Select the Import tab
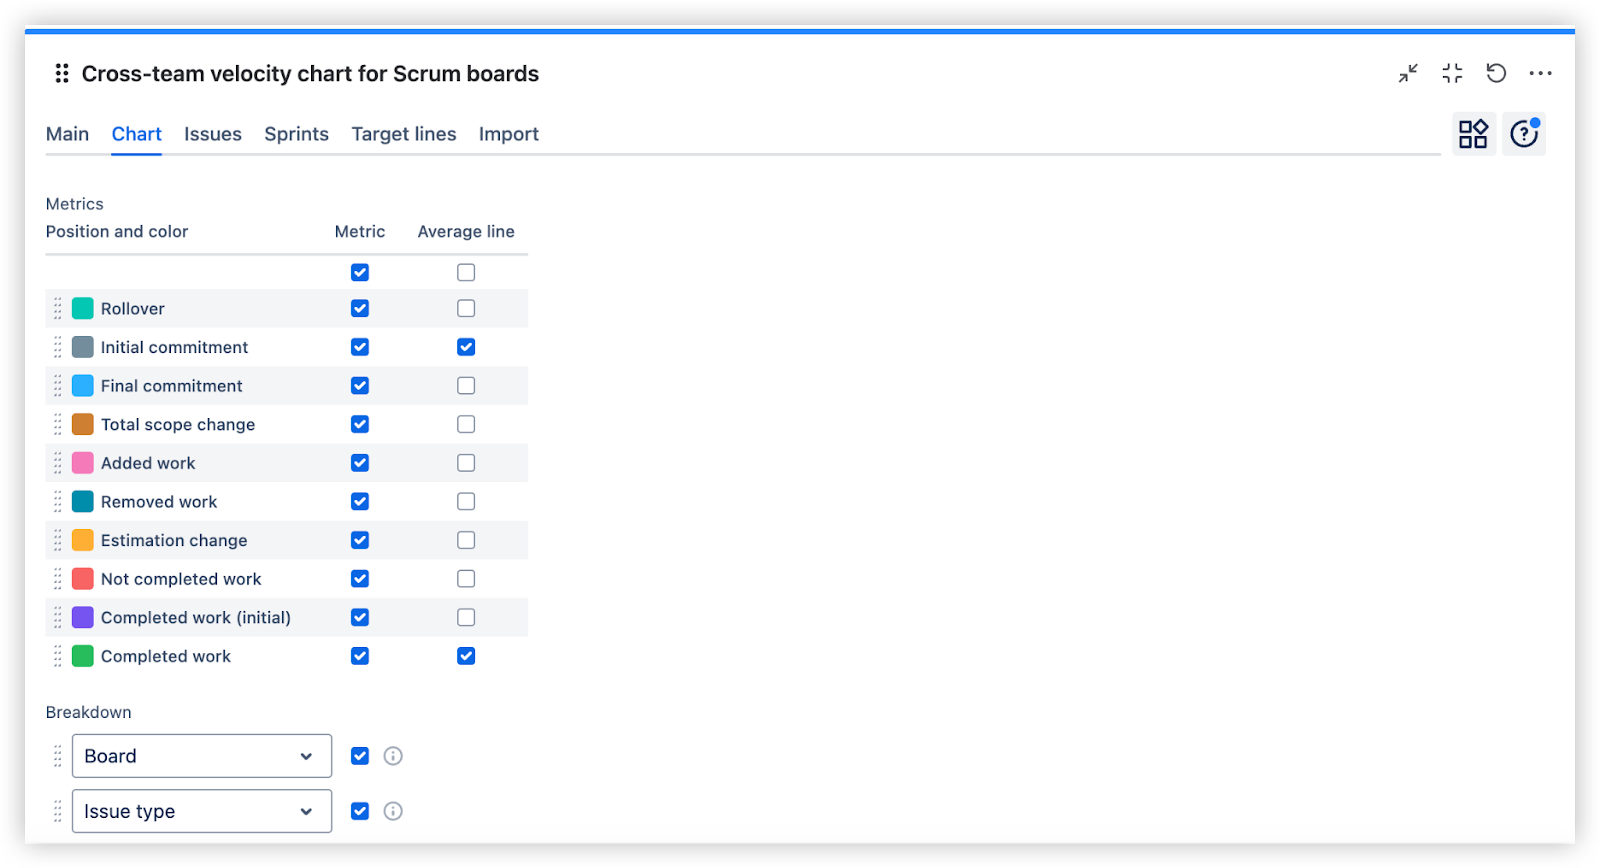 509,133
